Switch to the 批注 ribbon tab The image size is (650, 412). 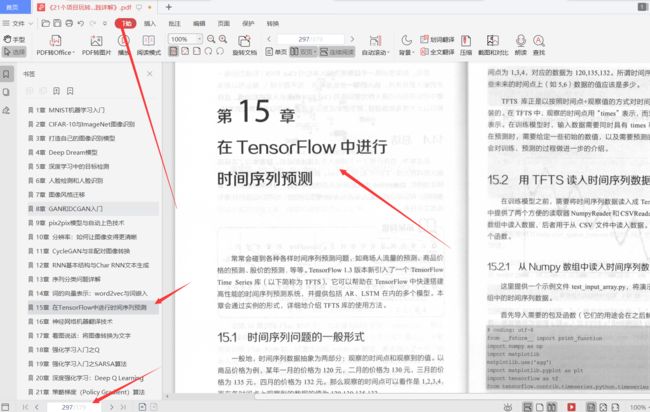[x=175, y=24]
